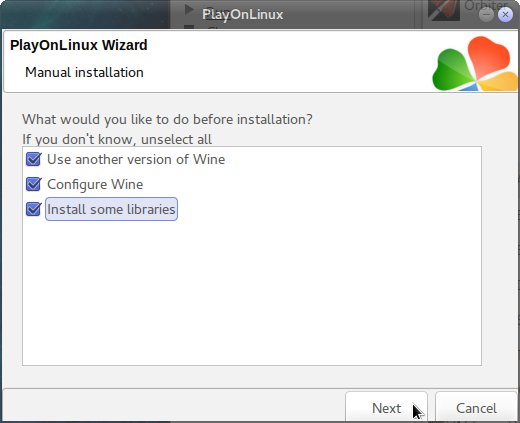The width and height of the screenshot is (520, 423).
Task: Abort the wizard with Cancel
Action: [x=476, y=408]
